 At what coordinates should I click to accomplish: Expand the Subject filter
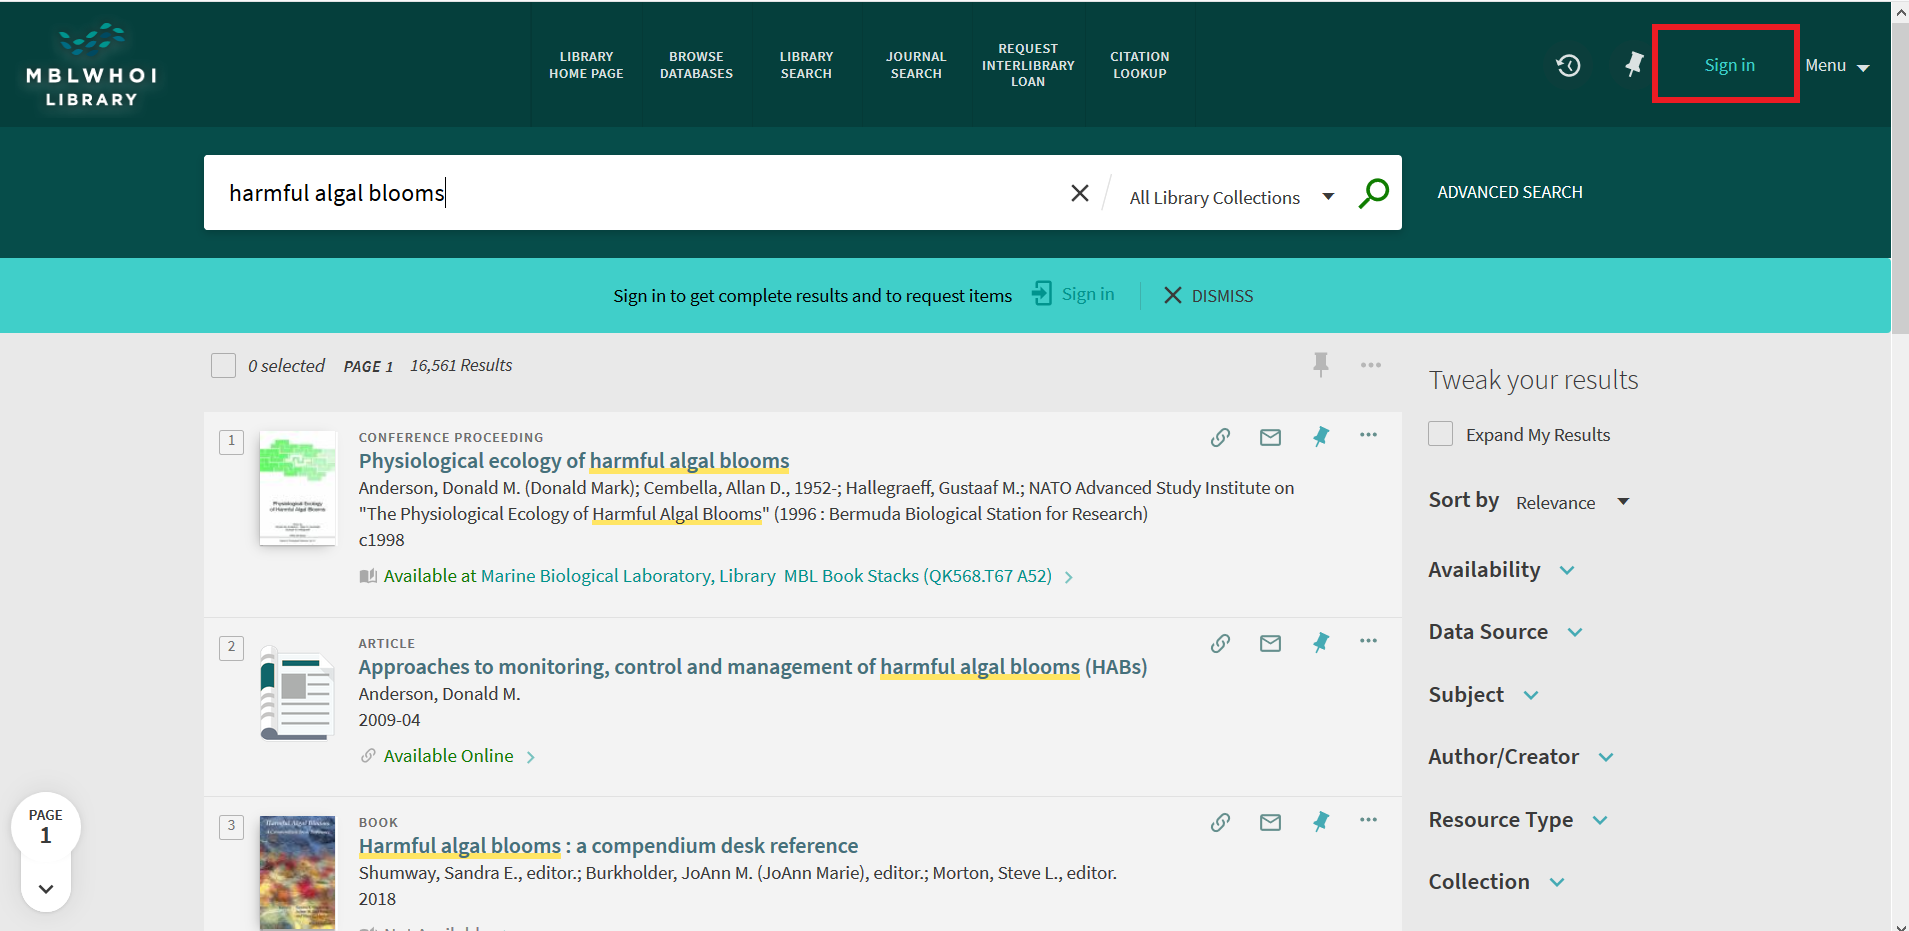click(x=1483, y=695)
